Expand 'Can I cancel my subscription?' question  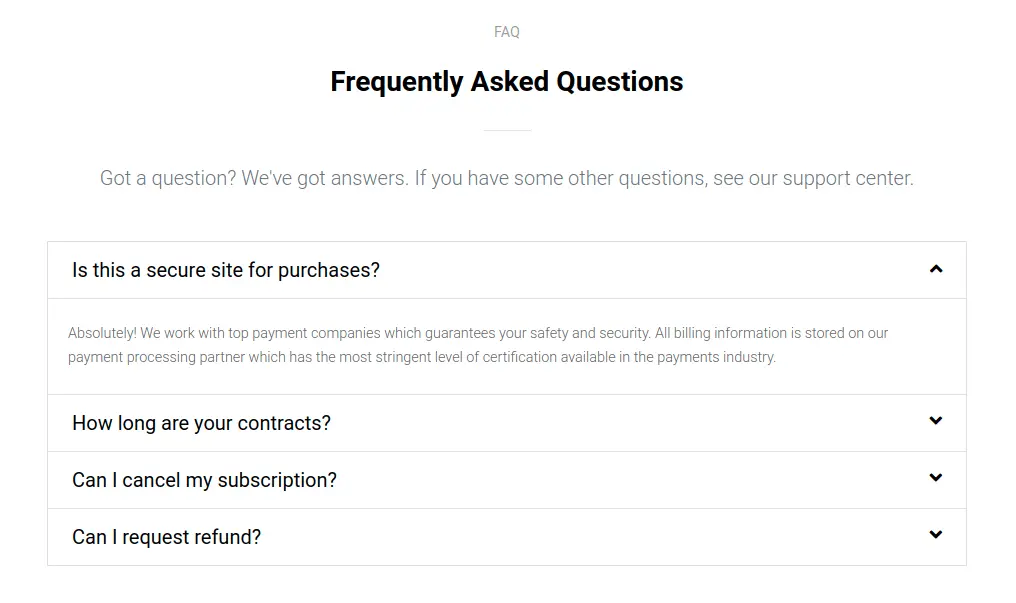(x=204, y=480)
